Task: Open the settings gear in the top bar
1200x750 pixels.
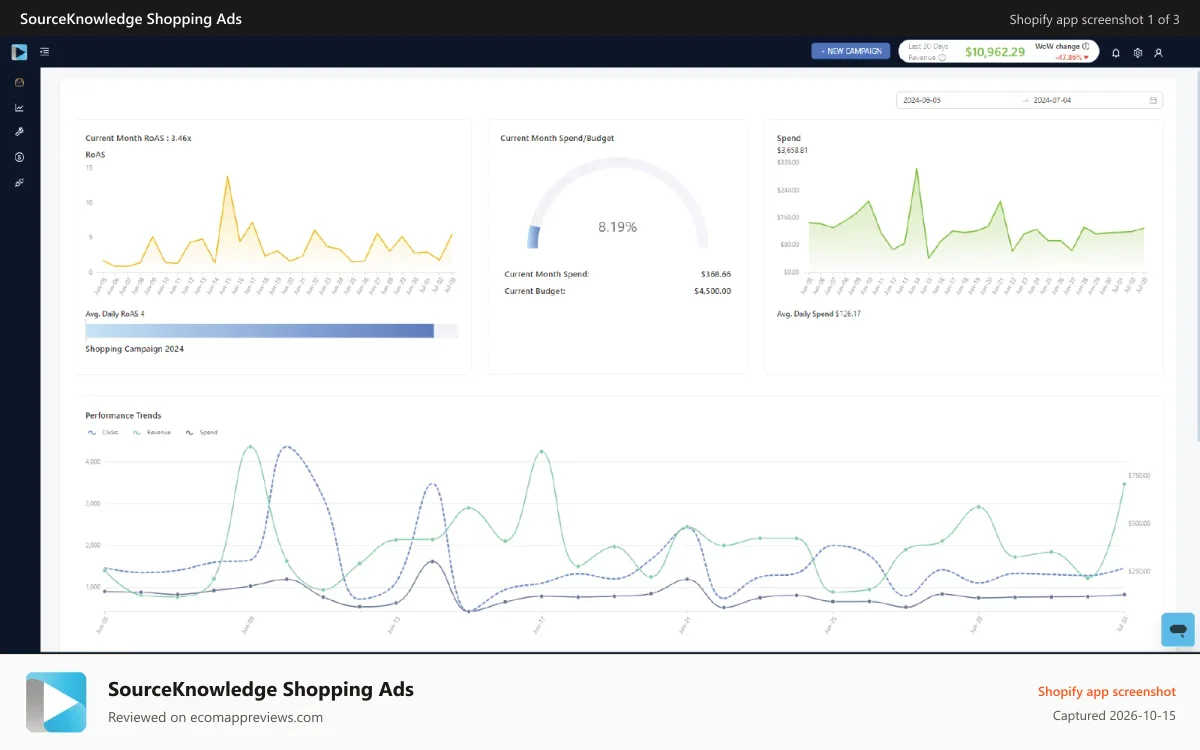Action: (1137, 53)
